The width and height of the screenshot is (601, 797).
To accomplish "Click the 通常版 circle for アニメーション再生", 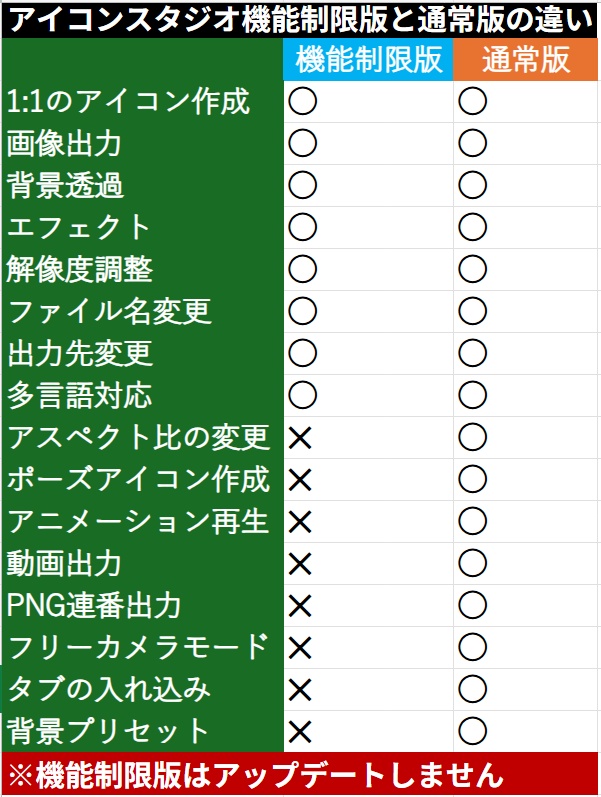I will pyautogui.click(x=472, y=522).
